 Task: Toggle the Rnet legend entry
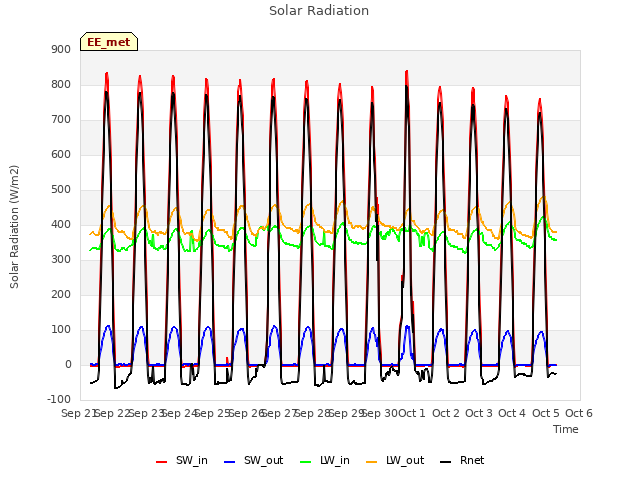pos(462,461)
